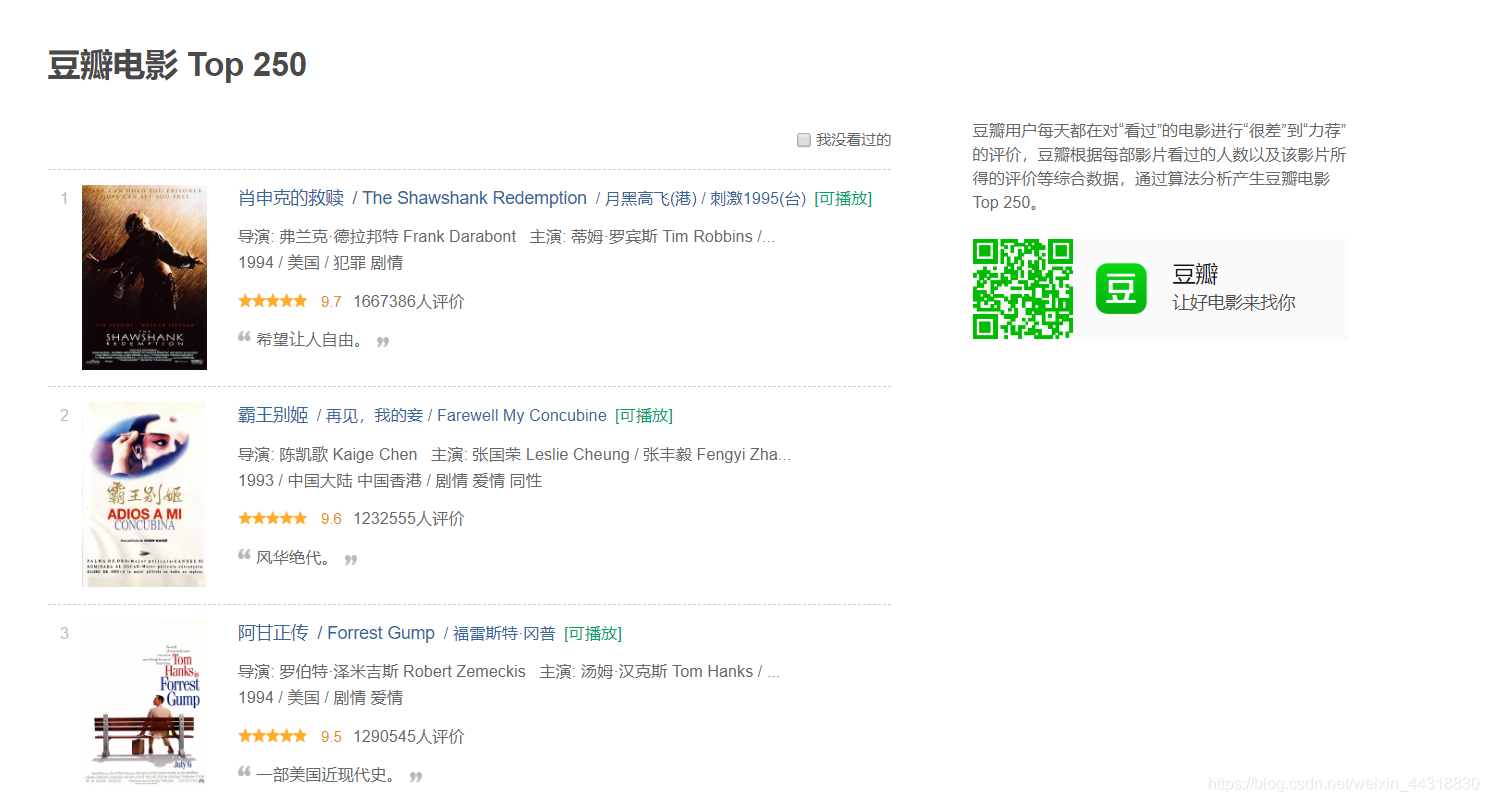Viewport: 1489px width, 802px height.
Task: Click 可播放 tag beside 福雷斯特·冈普
Action: [593, 633]
